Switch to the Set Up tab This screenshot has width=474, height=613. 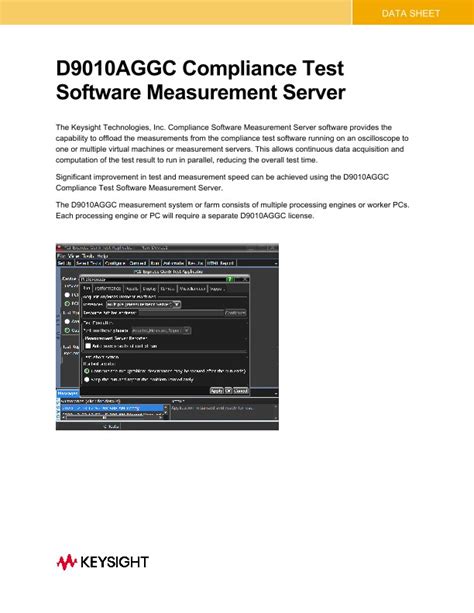(x=65, y=263)
